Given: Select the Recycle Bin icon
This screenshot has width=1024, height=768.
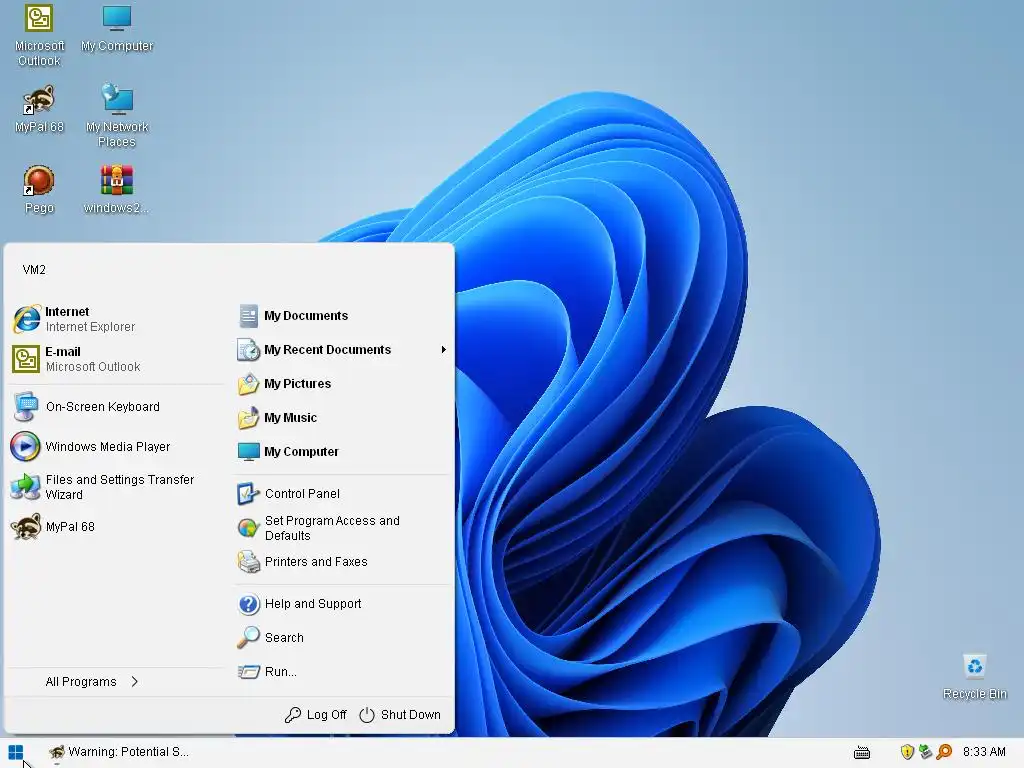Looking at the screenshot, I should [974, 677].
